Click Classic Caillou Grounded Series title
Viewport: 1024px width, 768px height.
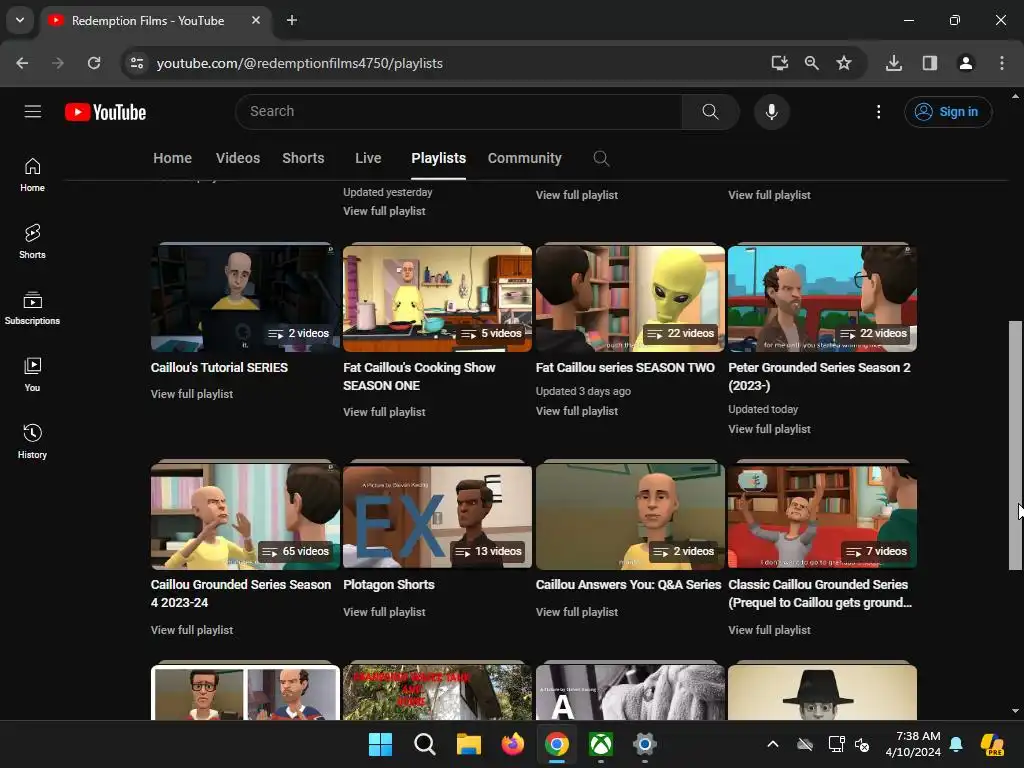(820, 594)
